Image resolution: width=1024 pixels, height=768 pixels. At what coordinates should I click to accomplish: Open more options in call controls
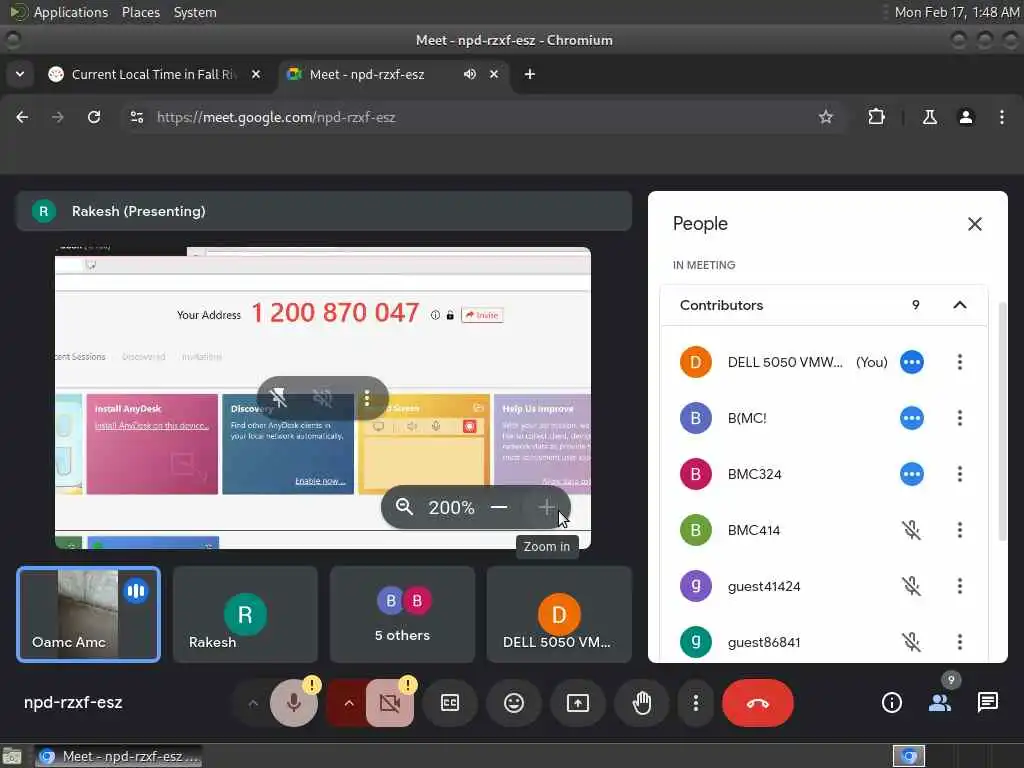coord(696,703)
